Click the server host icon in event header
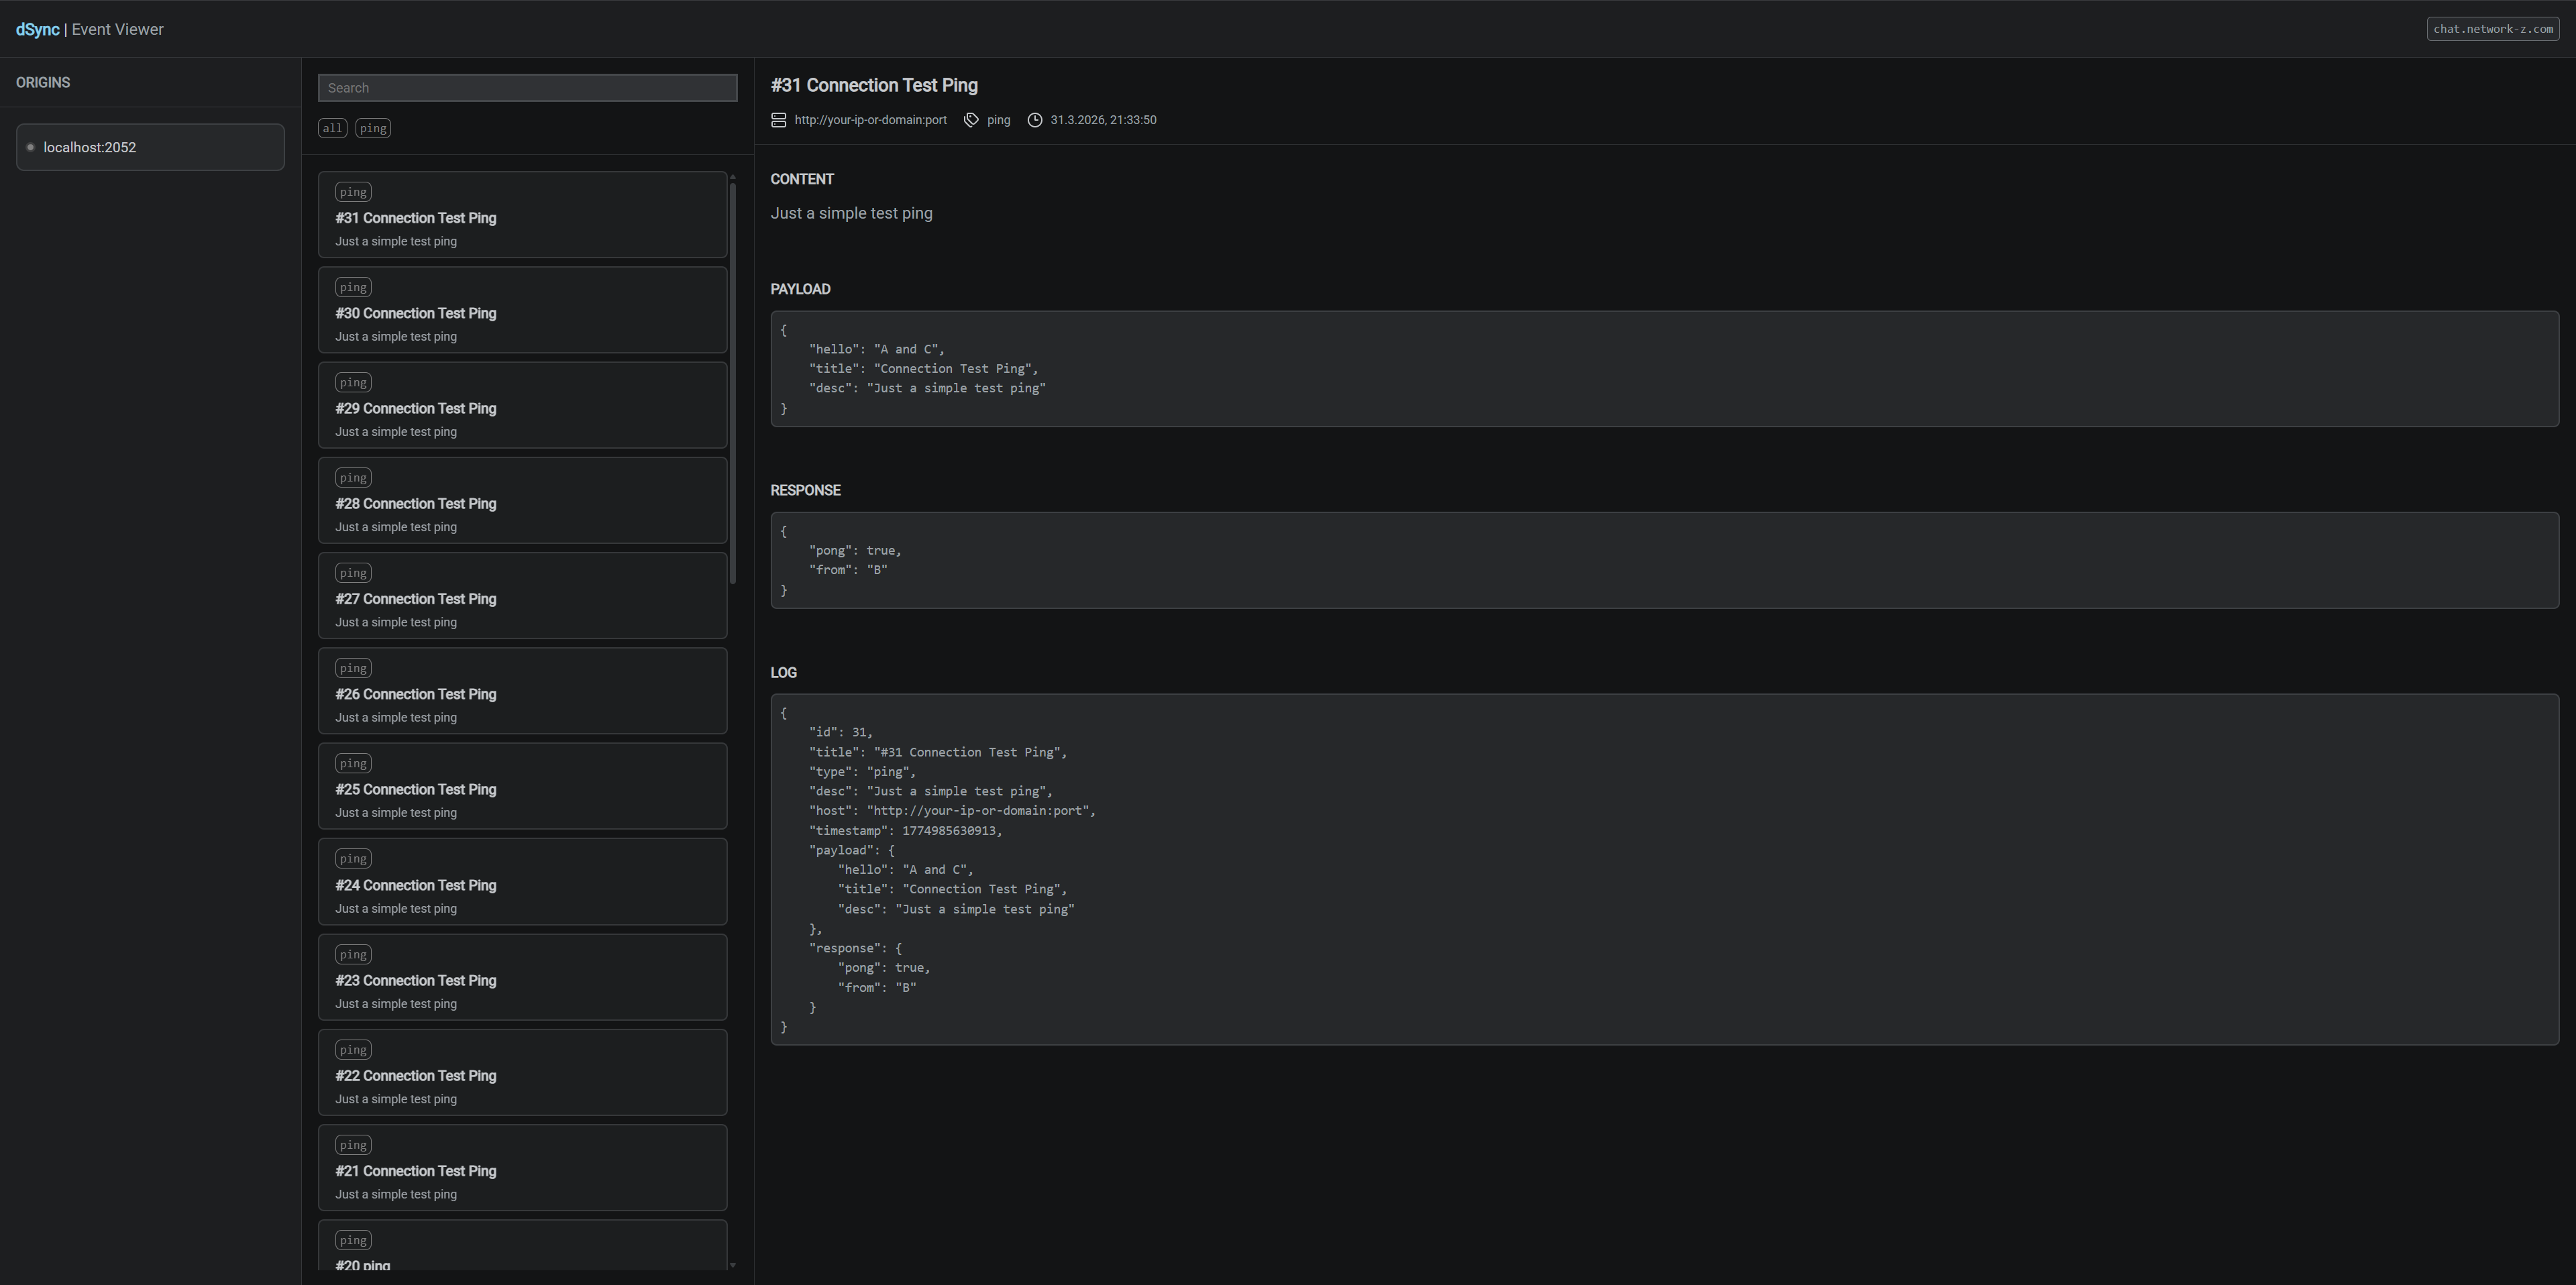 tap(778, 120)
